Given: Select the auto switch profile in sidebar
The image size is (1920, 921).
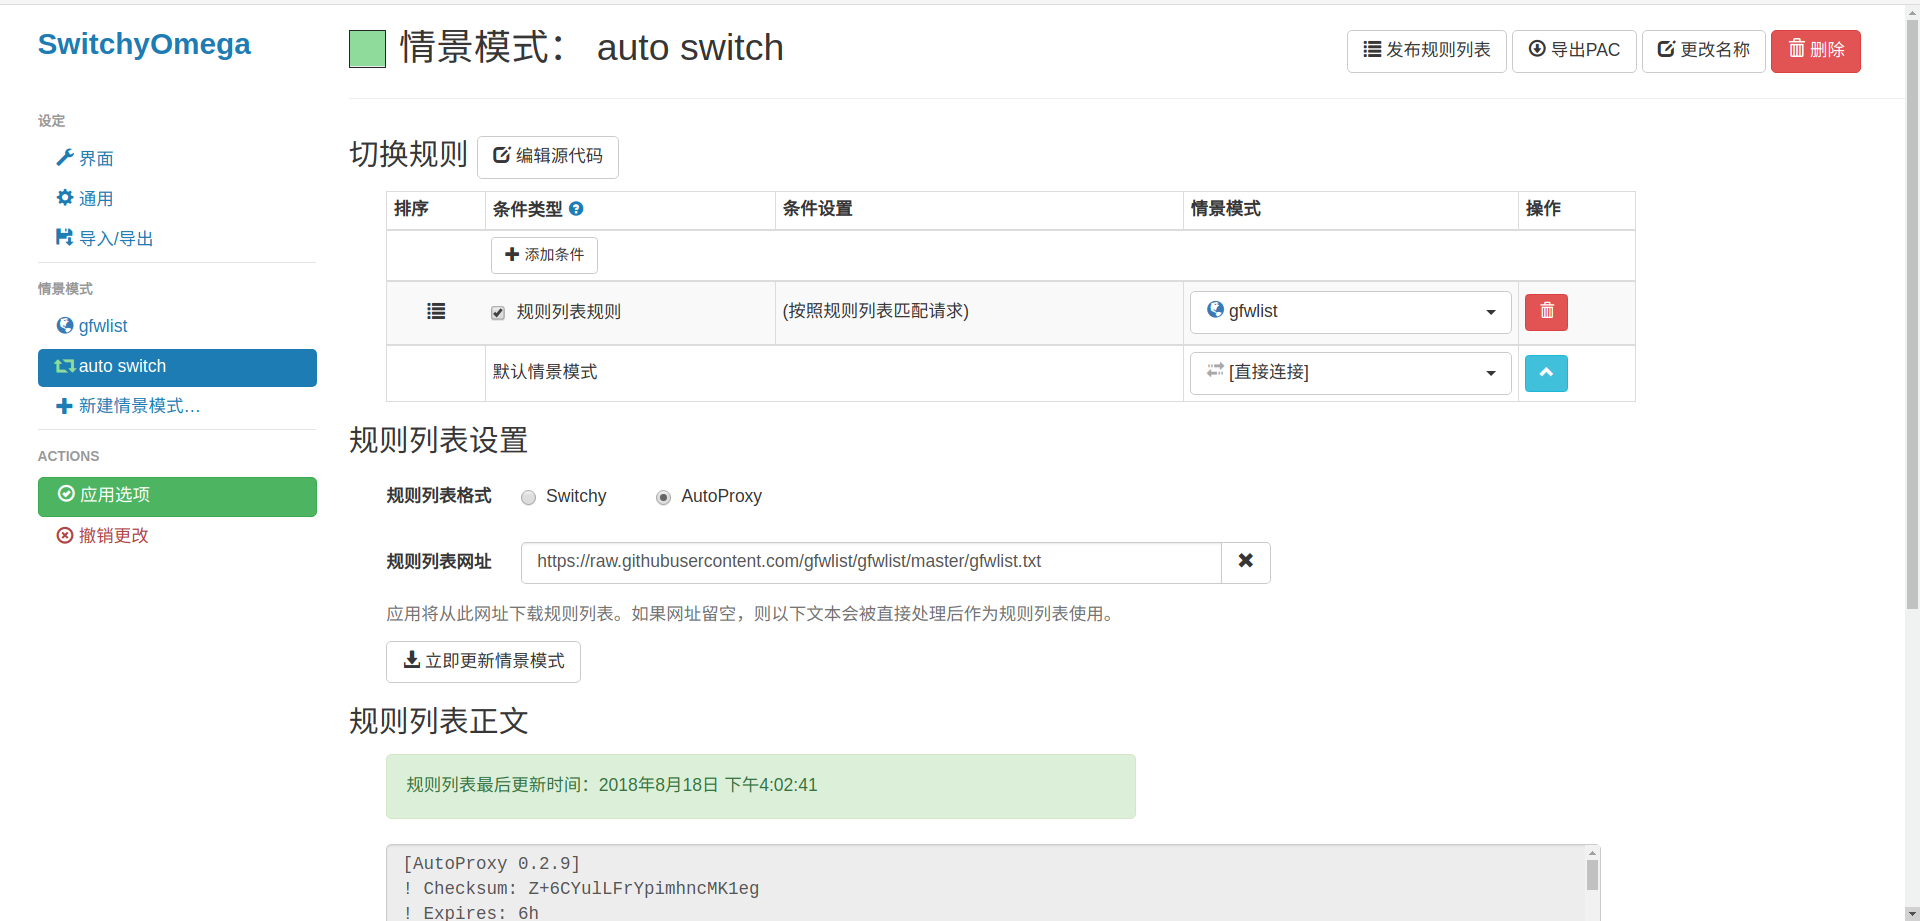Looking at the screenshot, I should pyautogui.click(x=177, y=367).
